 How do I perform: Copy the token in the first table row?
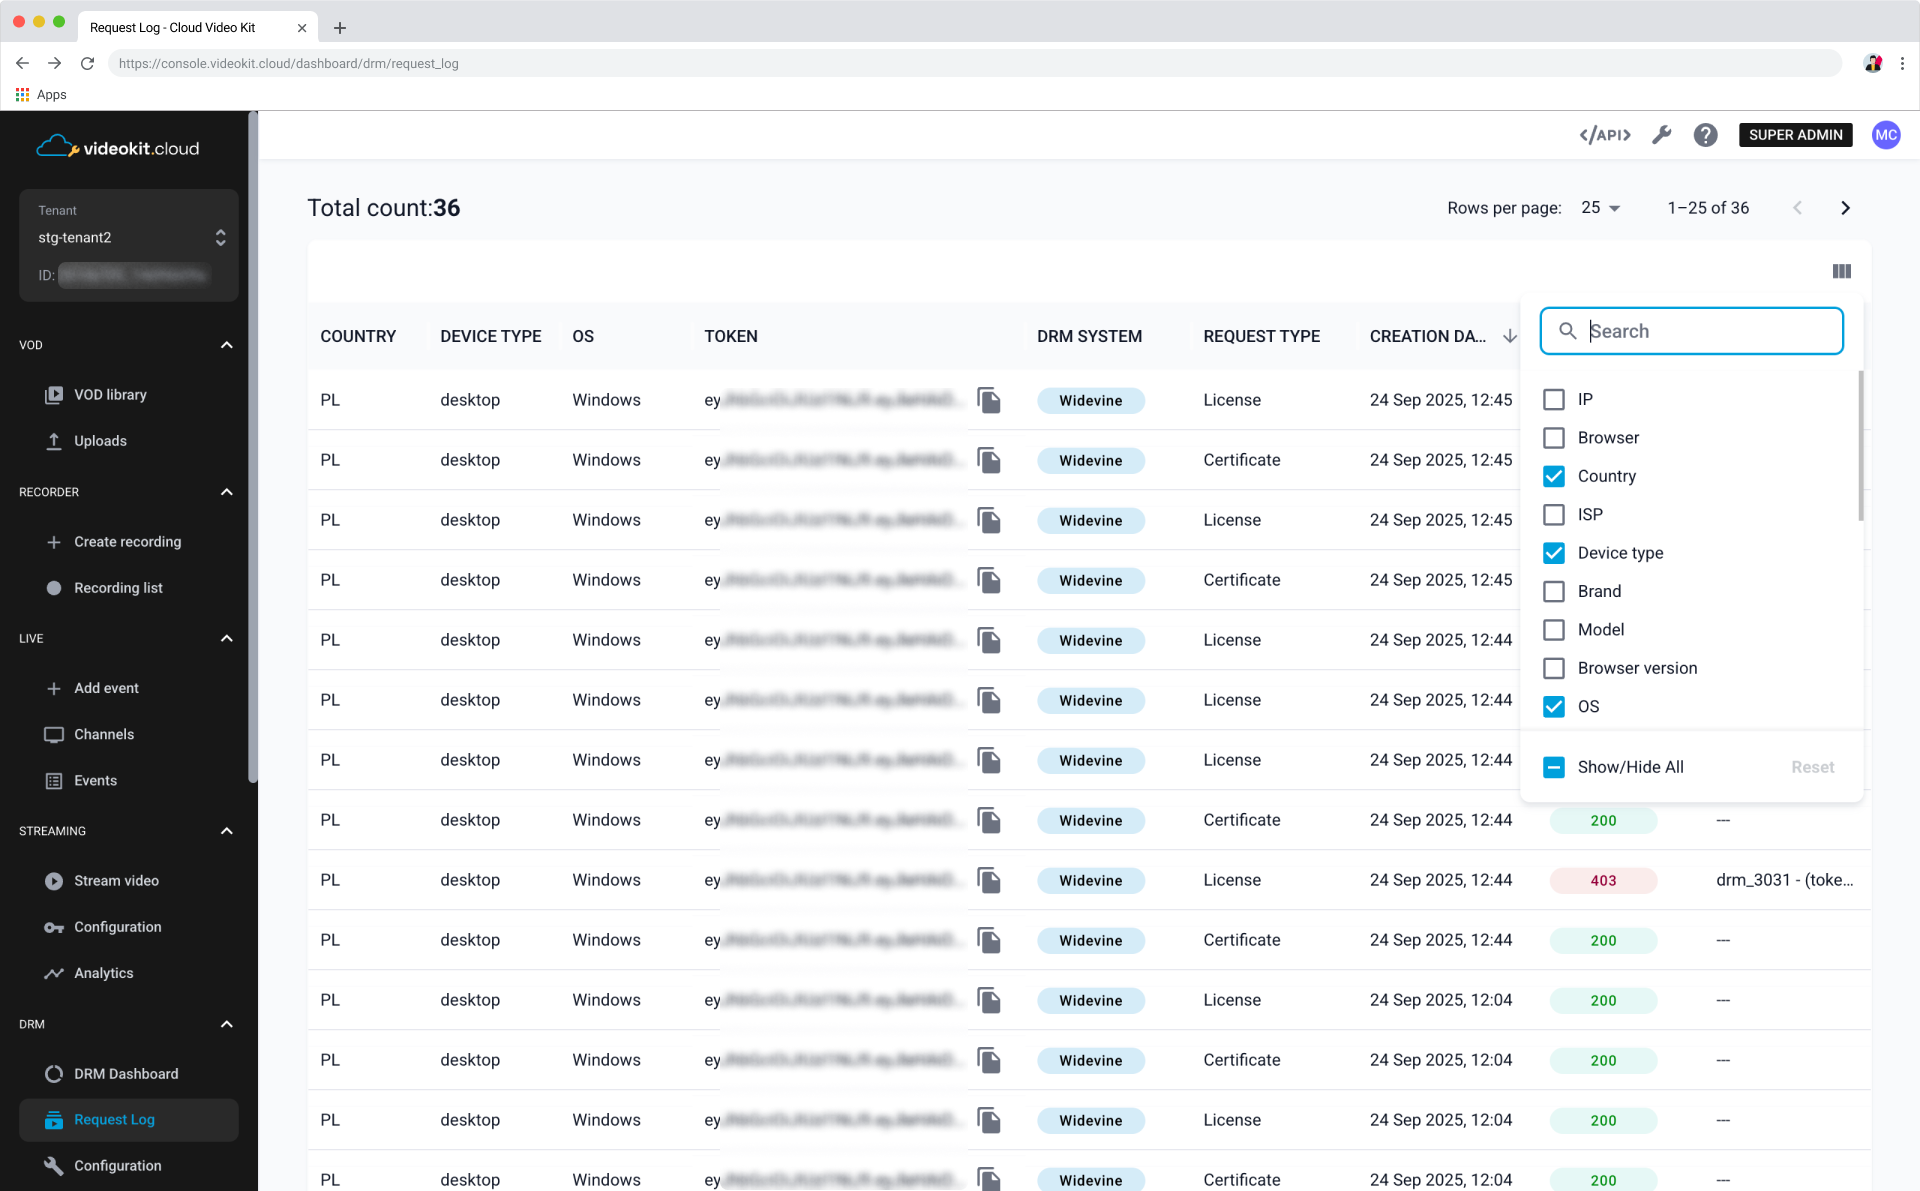tap(990, 400)
